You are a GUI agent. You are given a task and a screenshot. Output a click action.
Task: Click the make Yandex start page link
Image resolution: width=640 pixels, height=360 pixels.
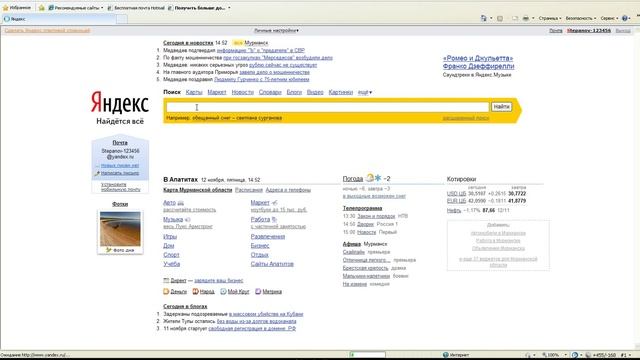click(x=47, y=31)
